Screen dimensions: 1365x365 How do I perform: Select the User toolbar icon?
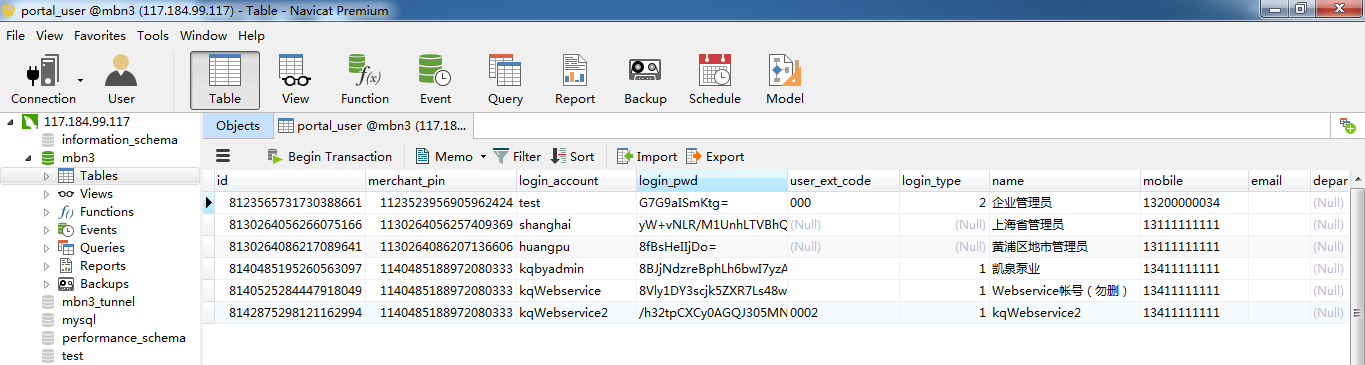[121, 80]
